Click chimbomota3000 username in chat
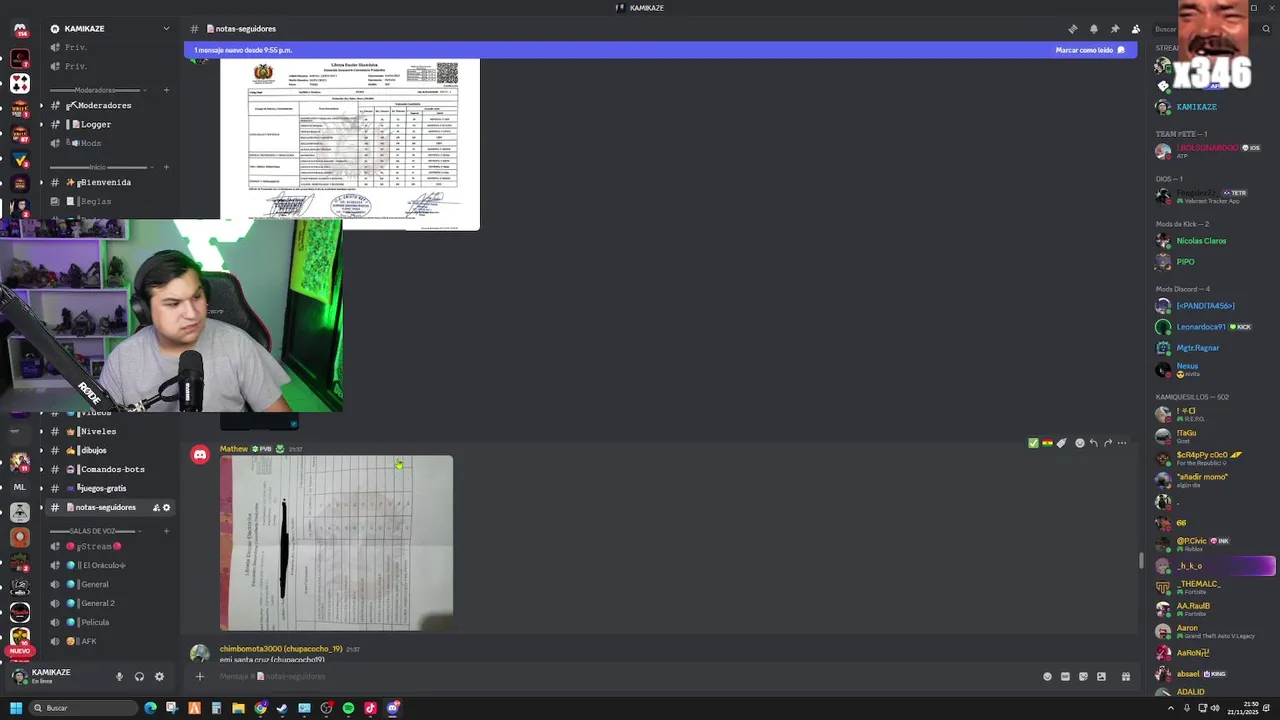This screenshot has width=1280, height=720. pos(281,649)
